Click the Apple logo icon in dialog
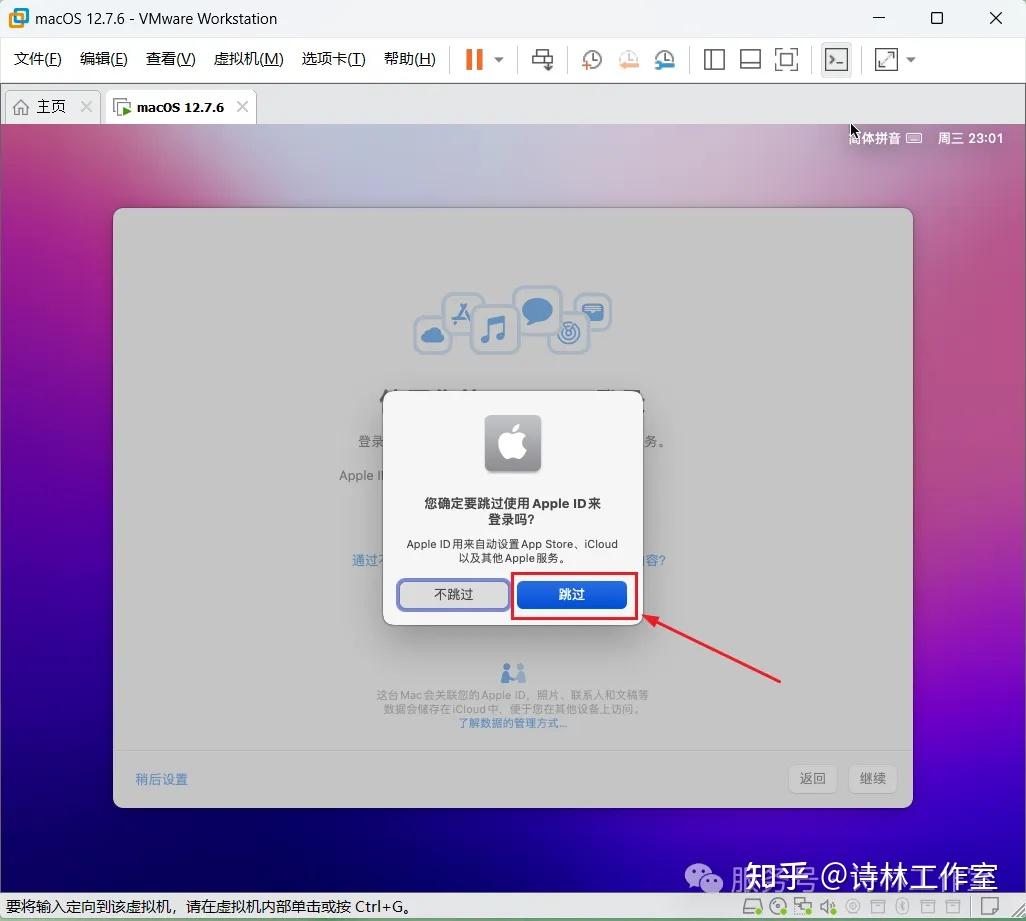Screen dimensions: 1026x921 512,443
